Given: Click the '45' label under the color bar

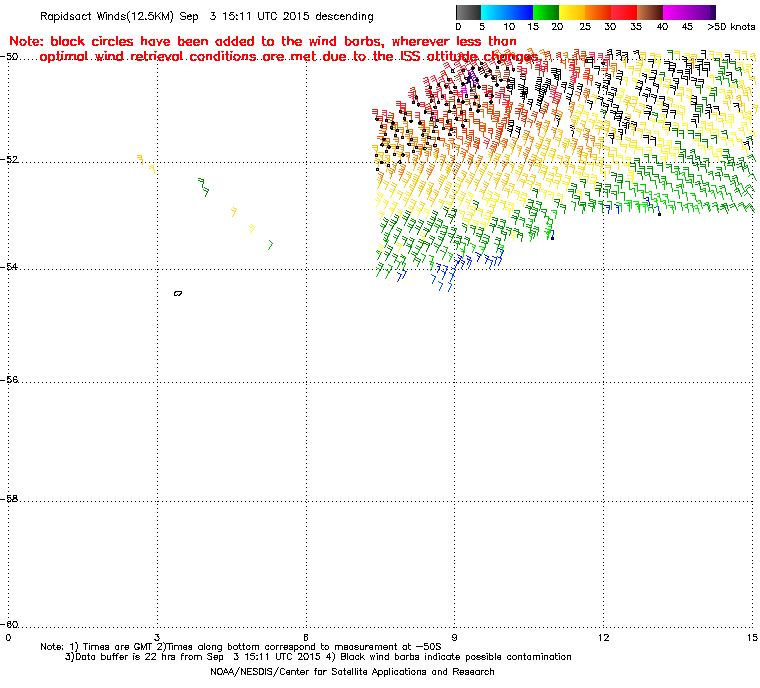Looking at the screenshot, I should pos(687,27).
